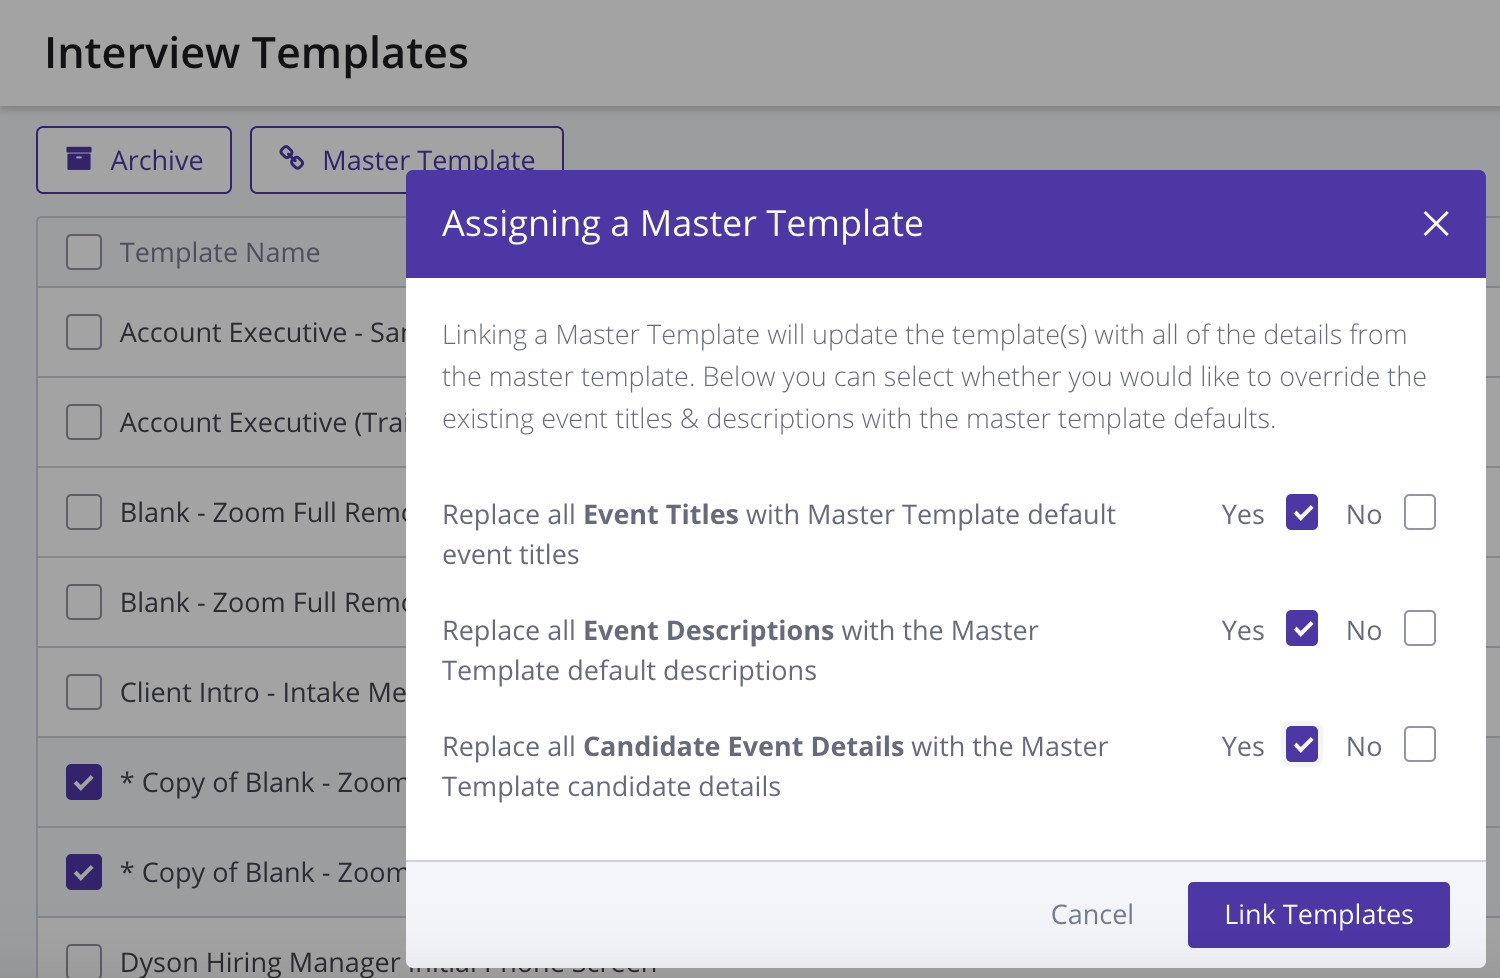The height and width of the screenshot is (978, 1500).
Task: Click the Archive button label
Action: (x=157, y=160)
